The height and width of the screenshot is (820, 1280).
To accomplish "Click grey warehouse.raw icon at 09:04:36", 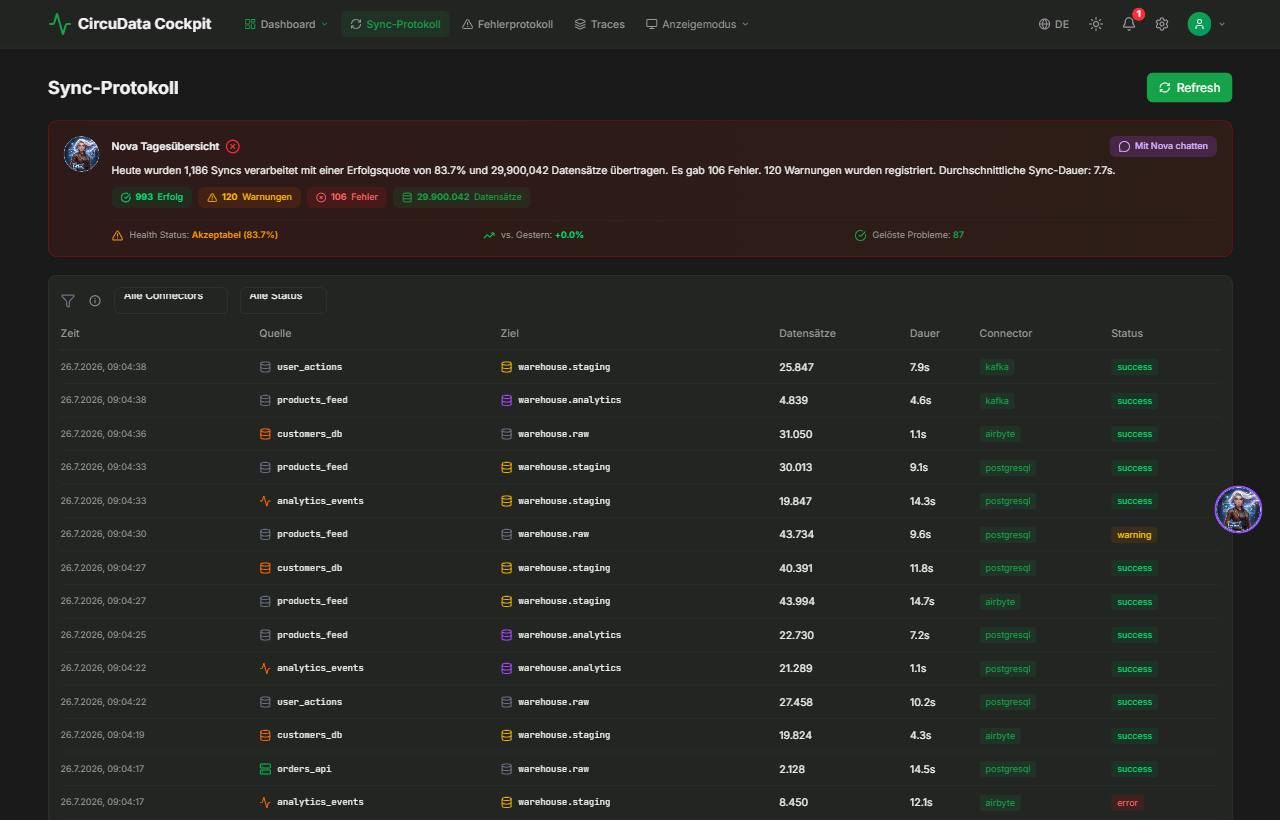I will tap(506, 434).
